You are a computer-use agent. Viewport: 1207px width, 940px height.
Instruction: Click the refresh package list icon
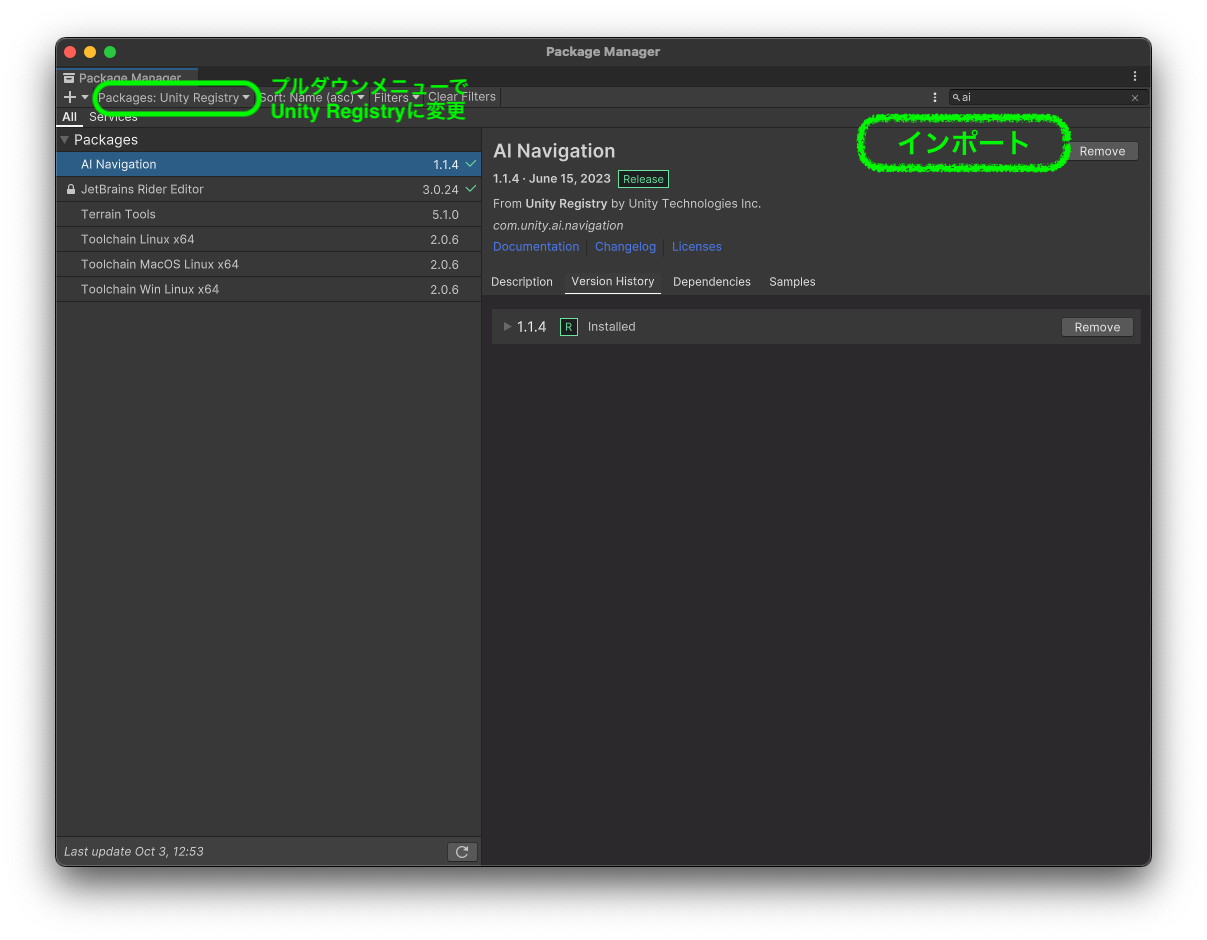tap(462, 852)
